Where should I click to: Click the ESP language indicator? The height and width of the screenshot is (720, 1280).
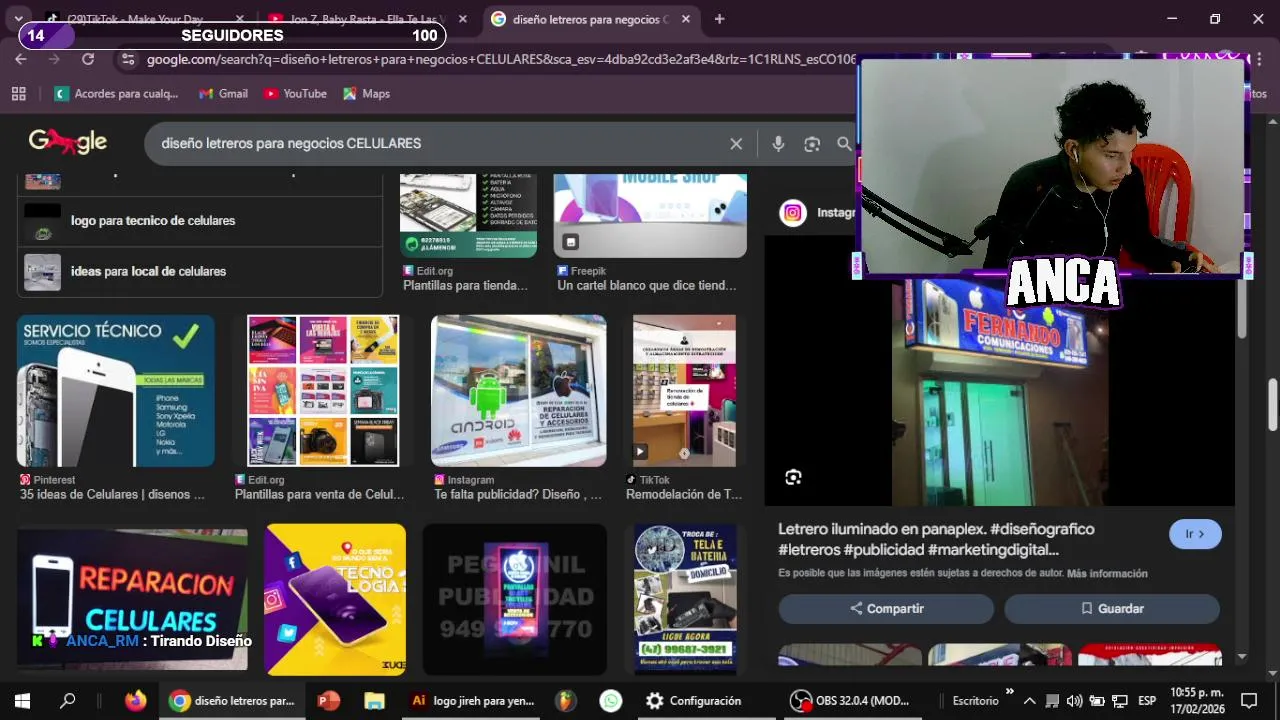1147,701
